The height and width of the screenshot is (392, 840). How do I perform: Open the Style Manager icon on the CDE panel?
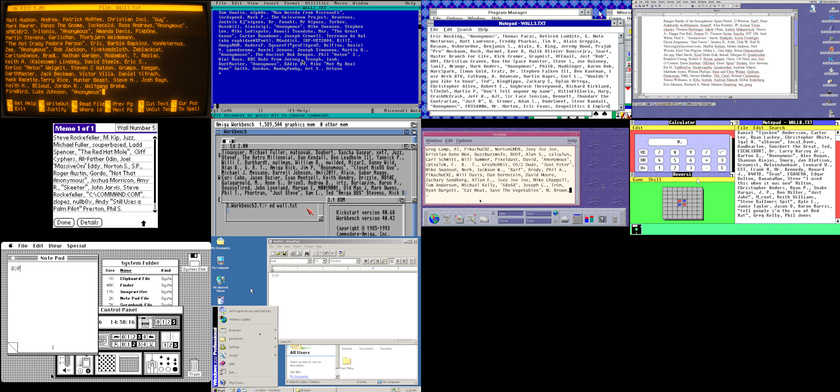click(x=577, y=218)
